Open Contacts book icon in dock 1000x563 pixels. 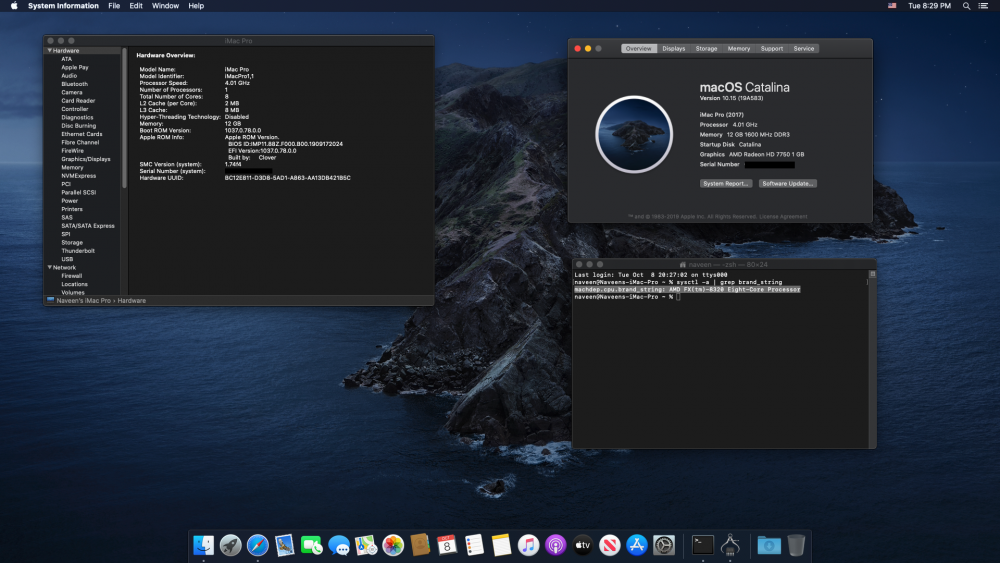420,545
